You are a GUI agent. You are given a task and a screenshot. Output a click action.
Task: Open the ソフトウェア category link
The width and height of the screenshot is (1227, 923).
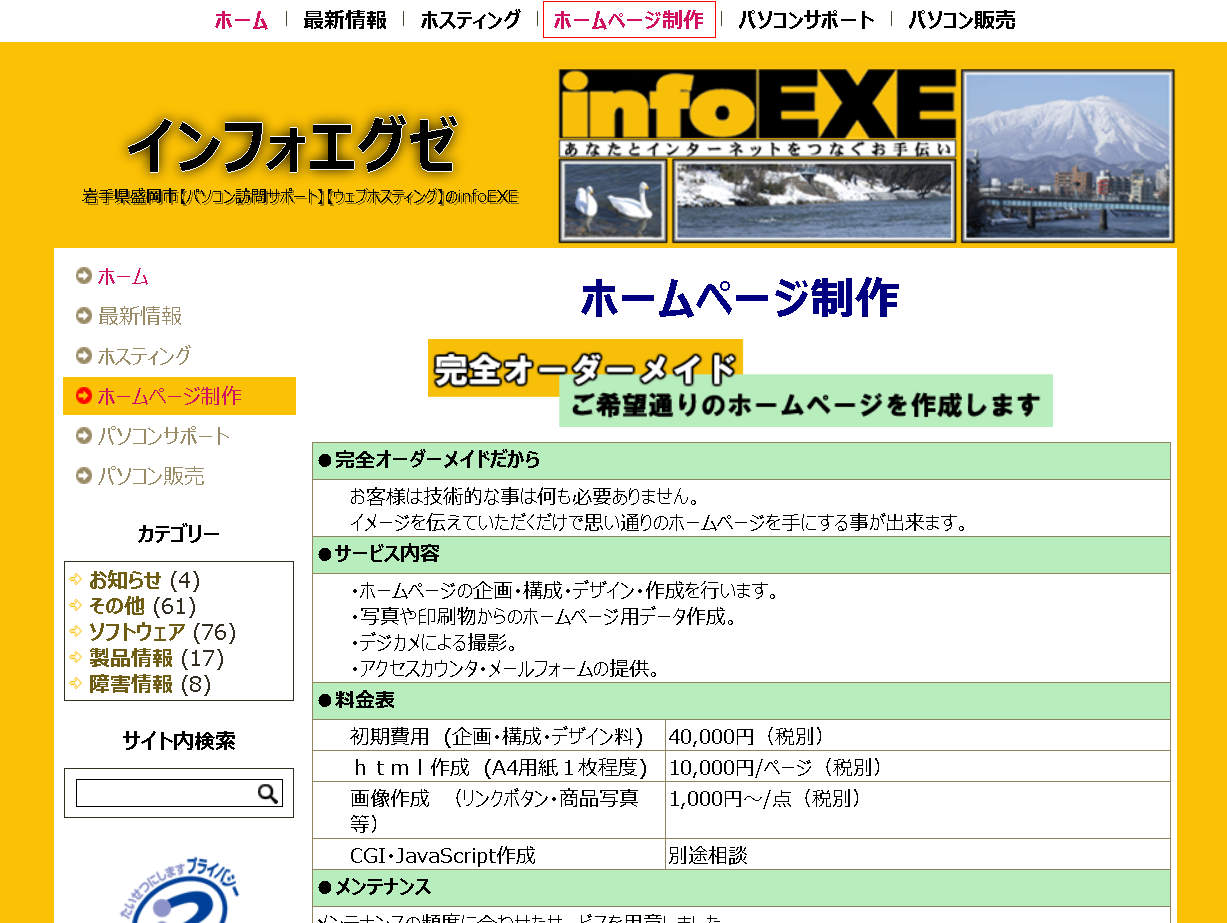[137, 632]
